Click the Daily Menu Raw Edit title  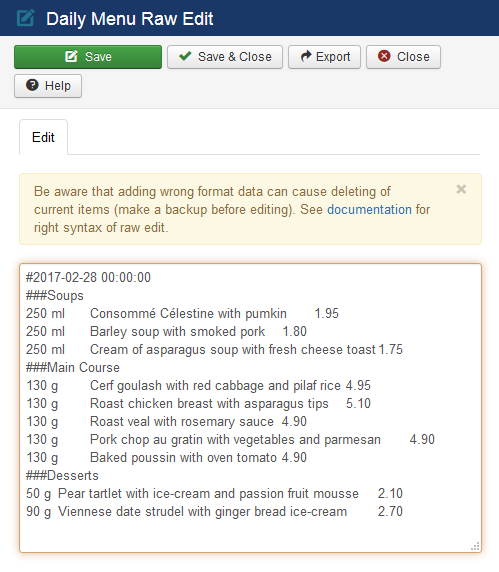coord(129,19)
